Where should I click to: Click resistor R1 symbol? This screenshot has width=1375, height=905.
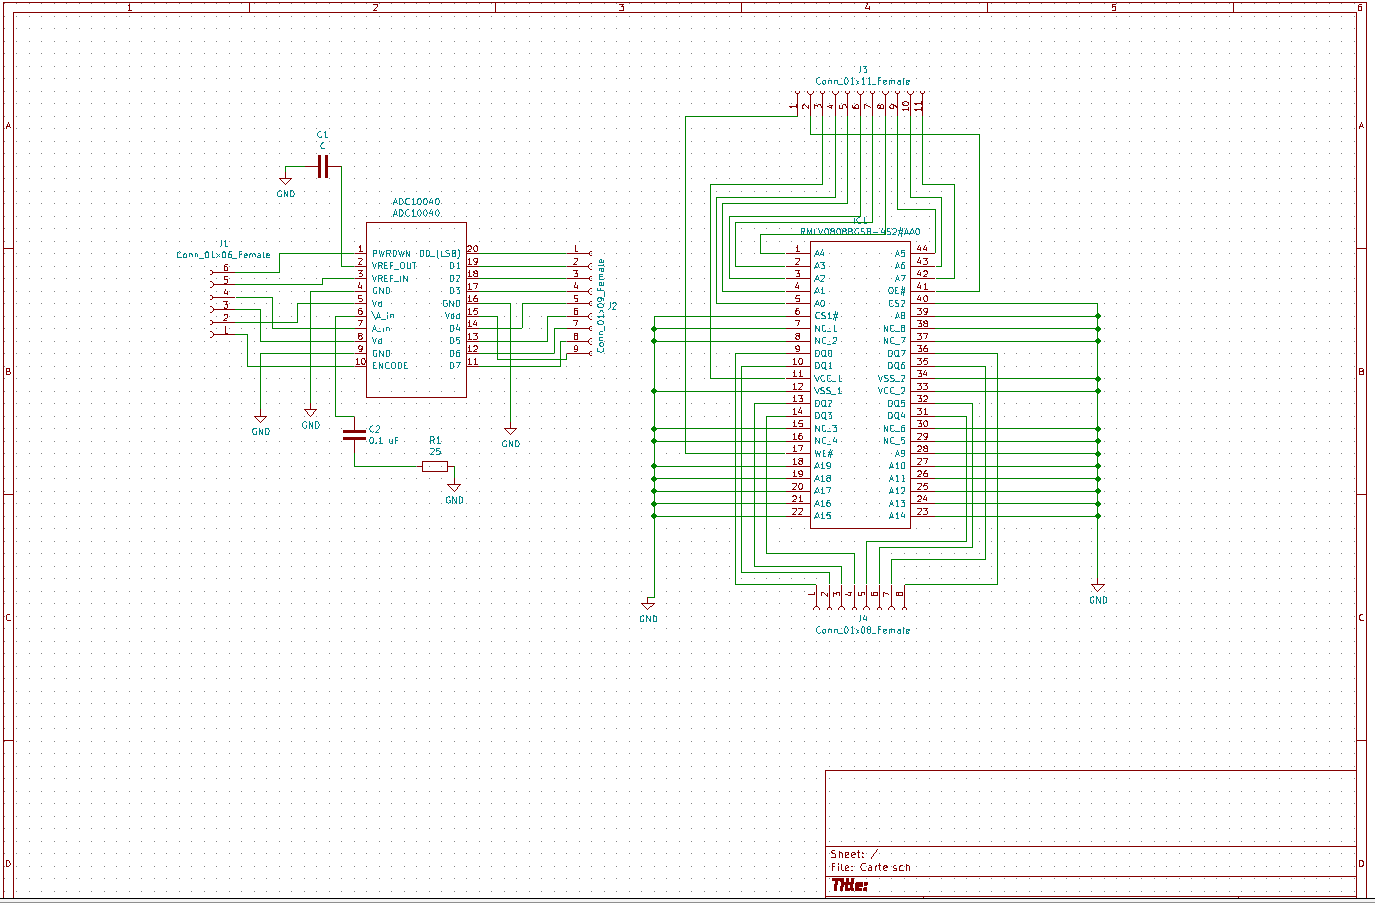click(x=435, y=466)
